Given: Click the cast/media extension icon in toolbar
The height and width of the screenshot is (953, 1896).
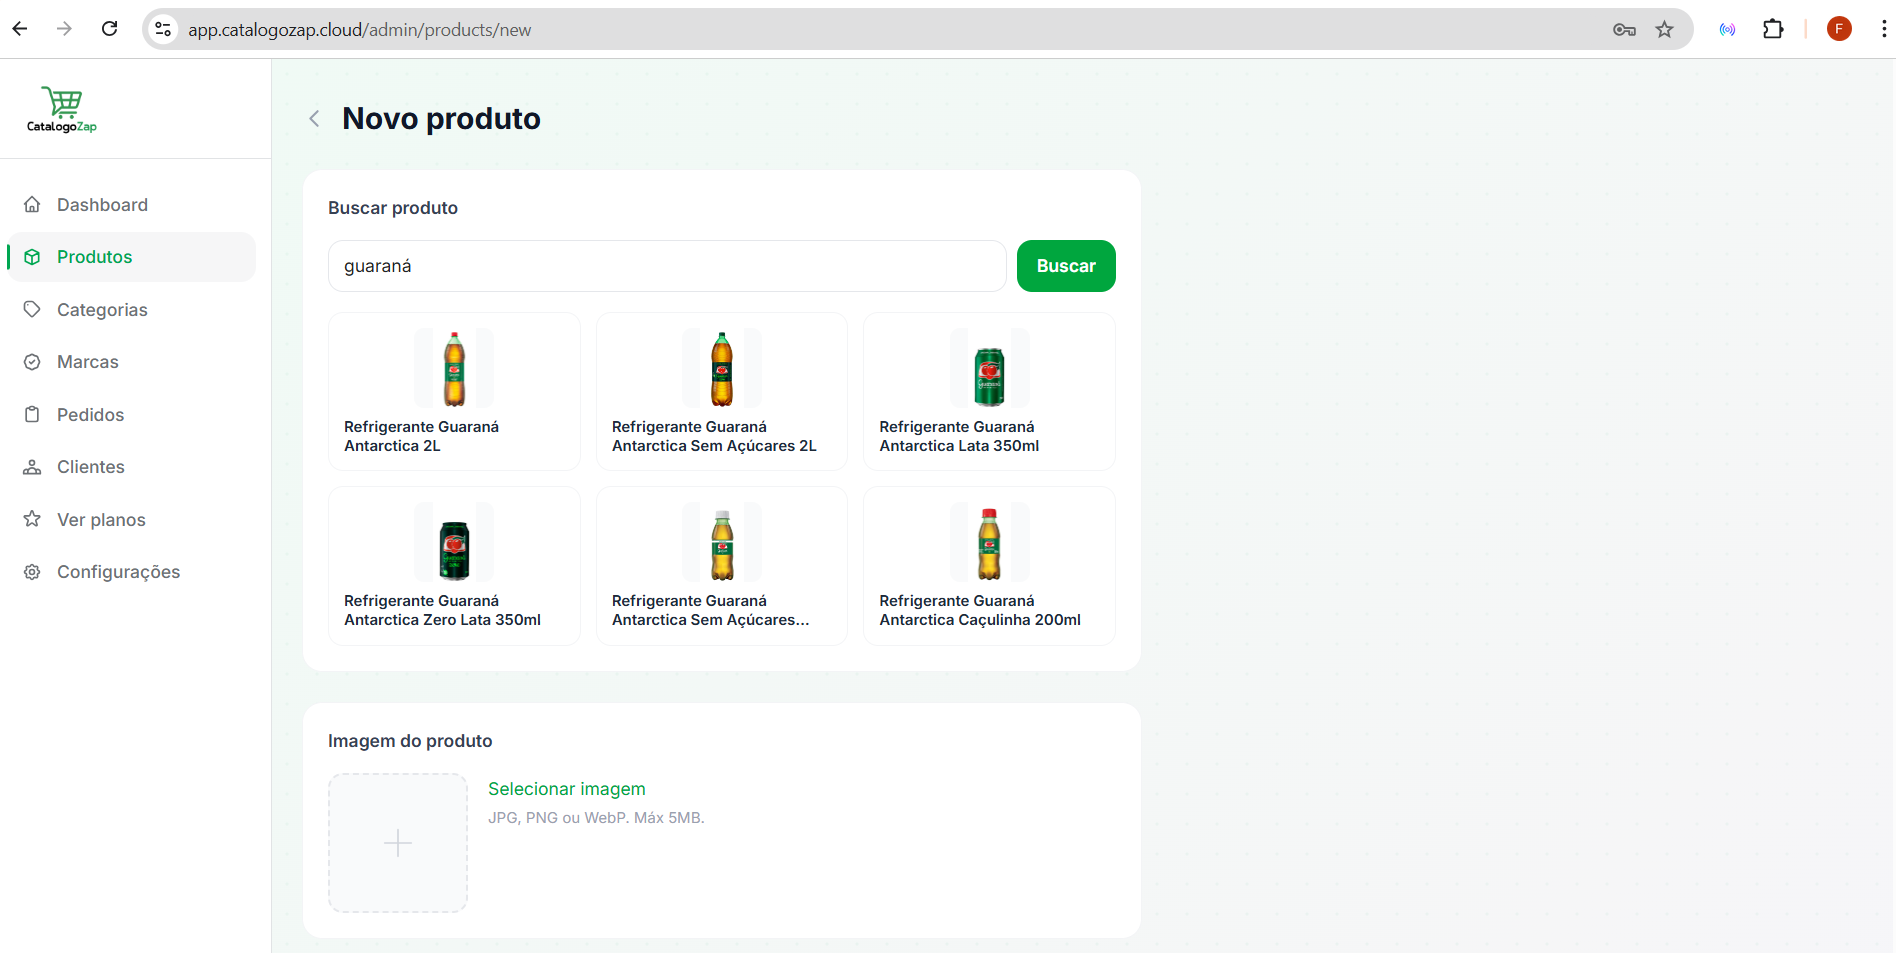Looking at the screenshot, I should coord(1727,30).
